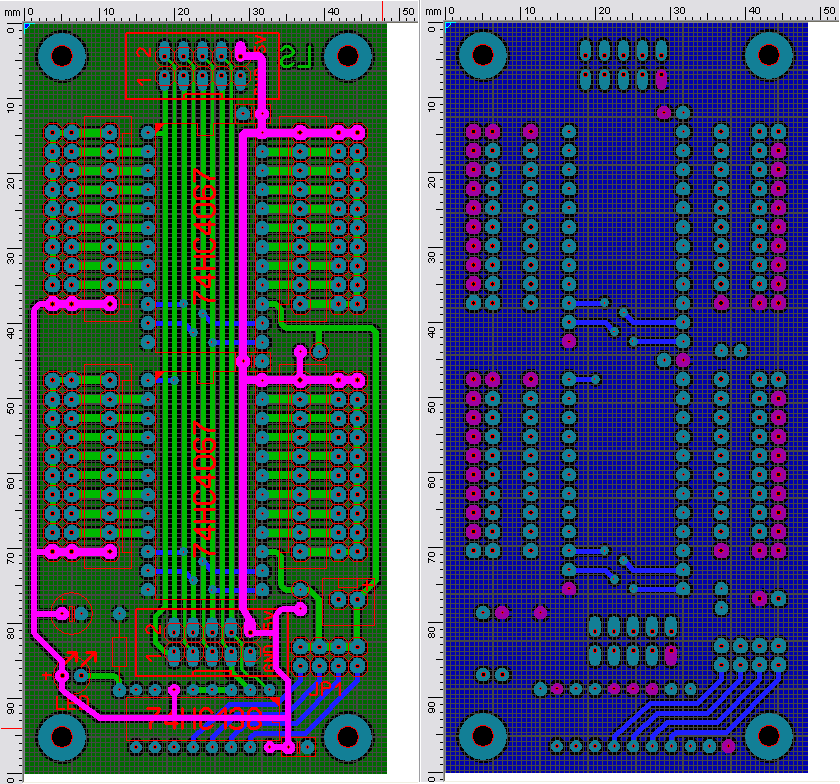Click the GND label beside the bottom connector
The width and height of the screenshot is (840, 784).
coord(269,660)
